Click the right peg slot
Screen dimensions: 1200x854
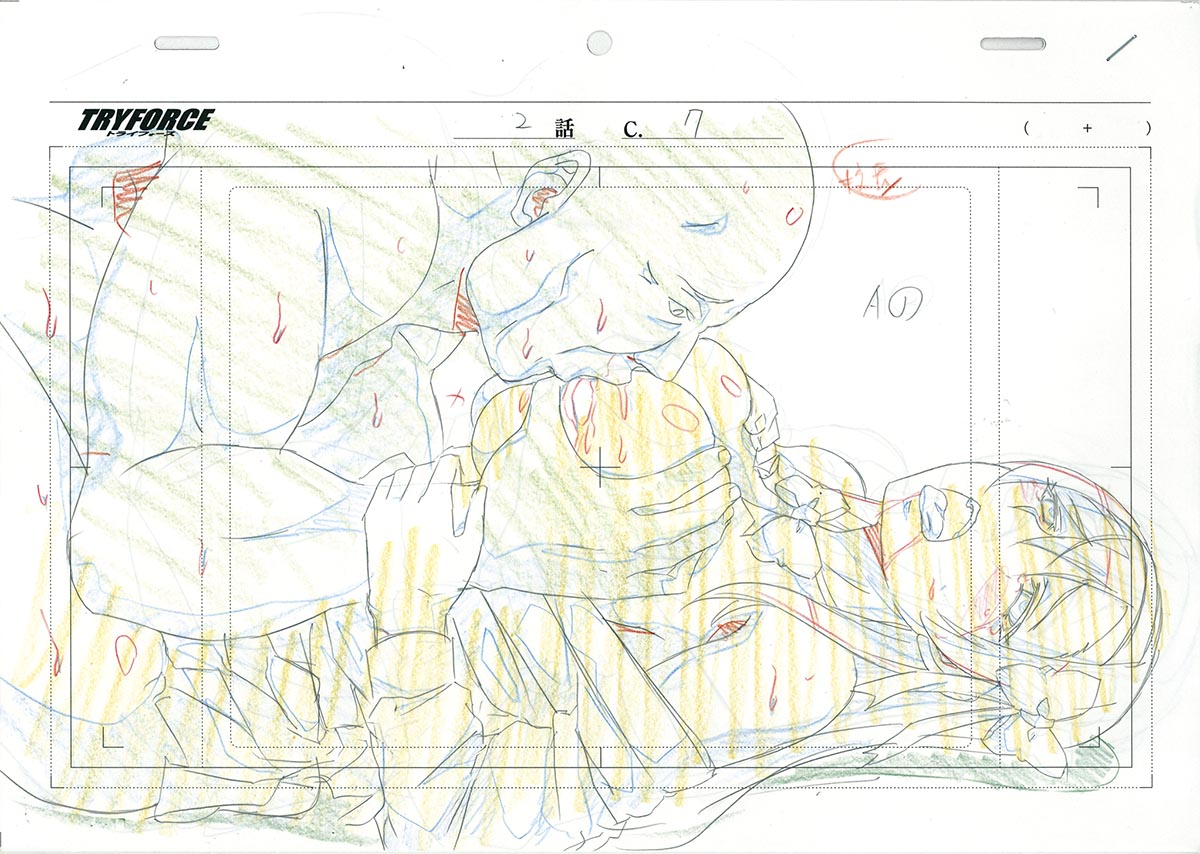pyautogui.click(x=1012, y=43)
